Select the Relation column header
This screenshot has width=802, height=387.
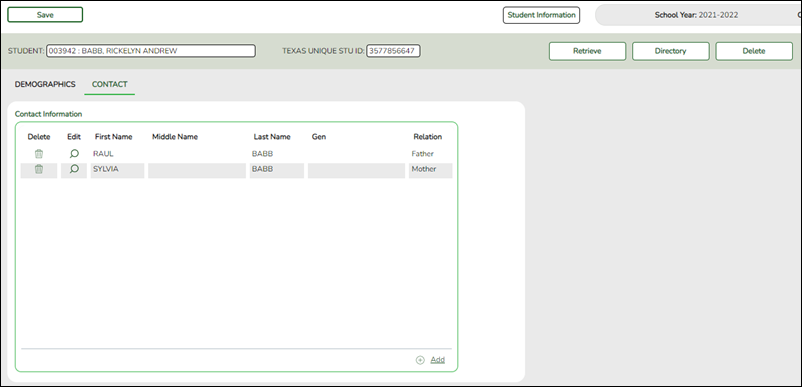pyautogui.click(x=428, y=137)
